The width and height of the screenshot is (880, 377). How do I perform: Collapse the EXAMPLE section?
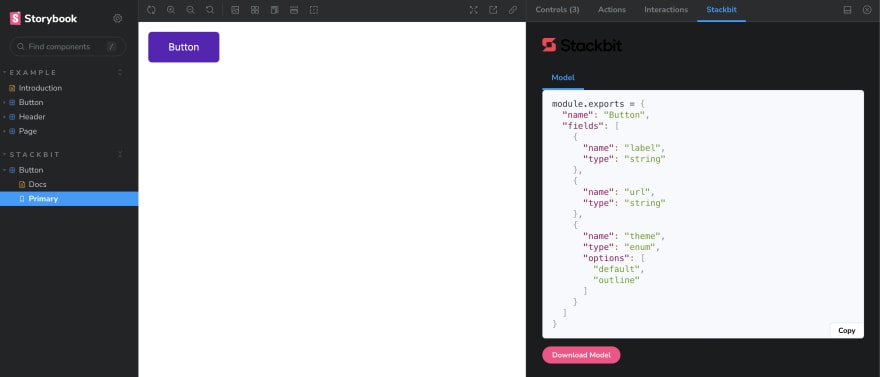[x=33, y=72]
